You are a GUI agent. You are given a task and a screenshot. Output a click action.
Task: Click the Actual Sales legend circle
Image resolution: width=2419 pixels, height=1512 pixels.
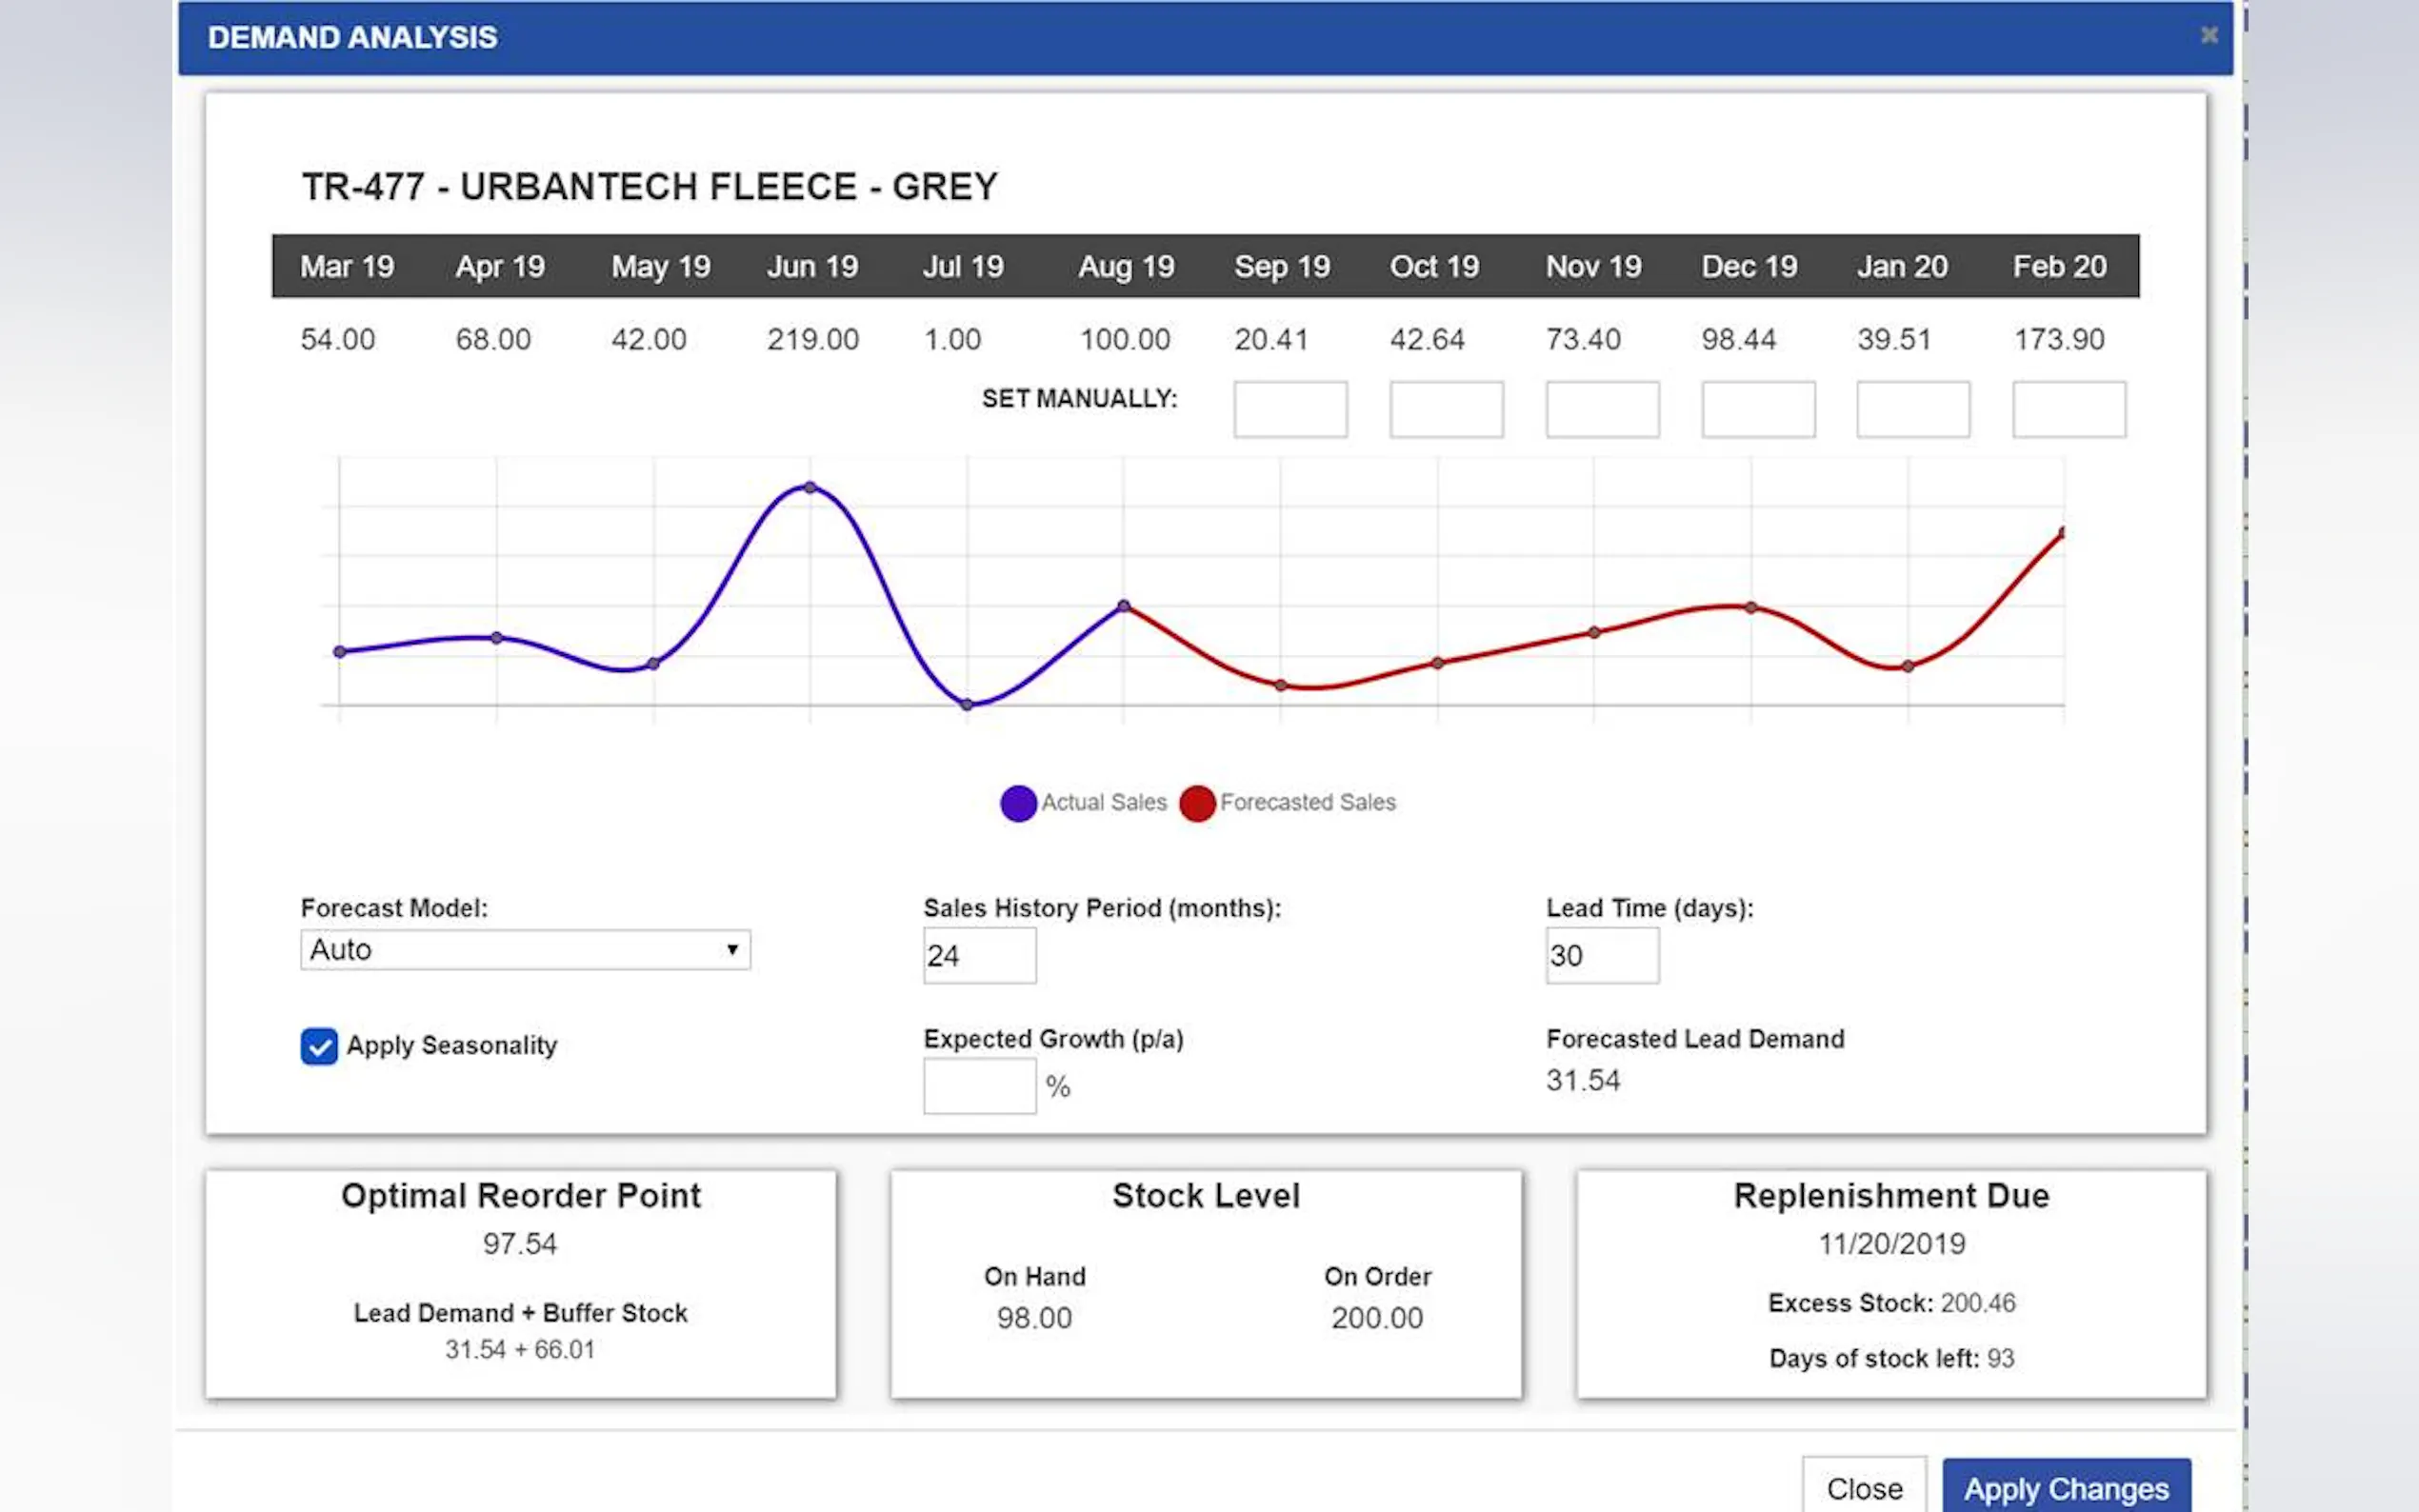point(1018,803)
